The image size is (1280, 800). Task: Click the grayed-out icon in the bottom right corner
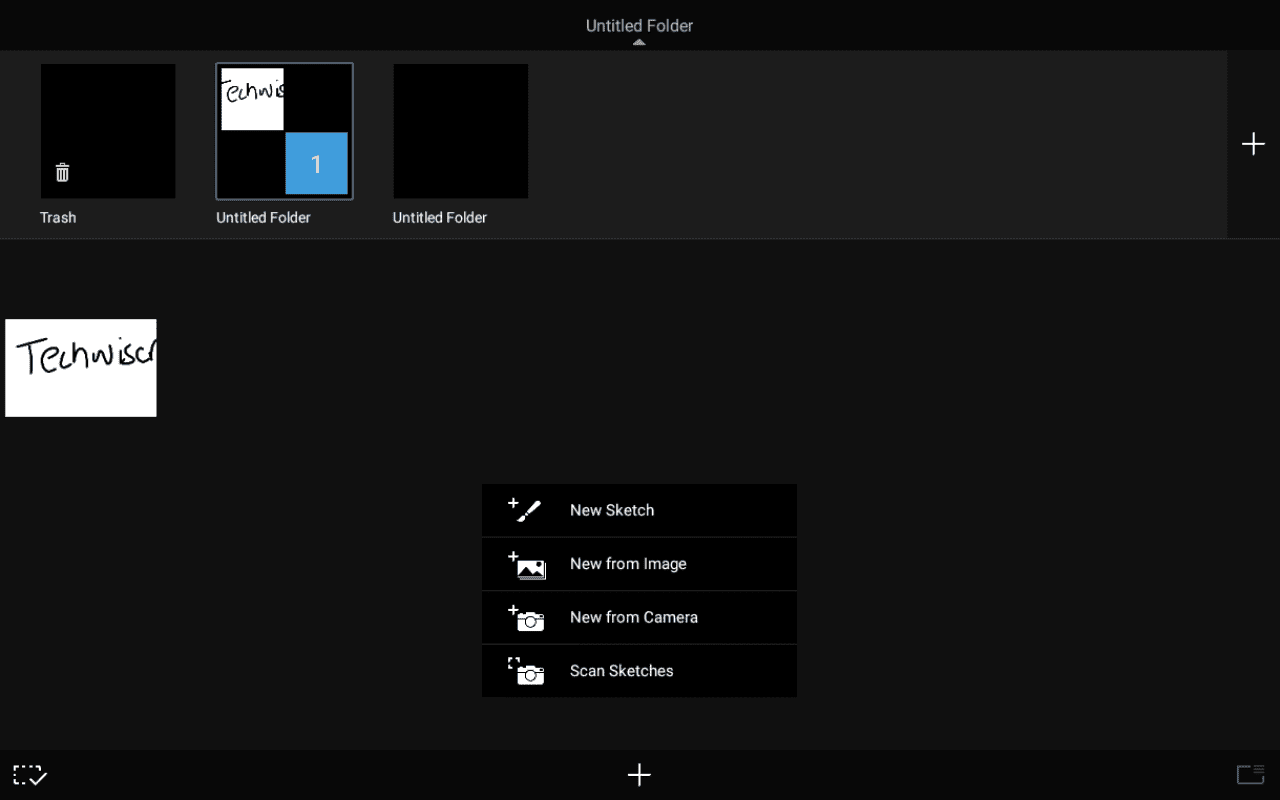click(x=1250, y=774)
